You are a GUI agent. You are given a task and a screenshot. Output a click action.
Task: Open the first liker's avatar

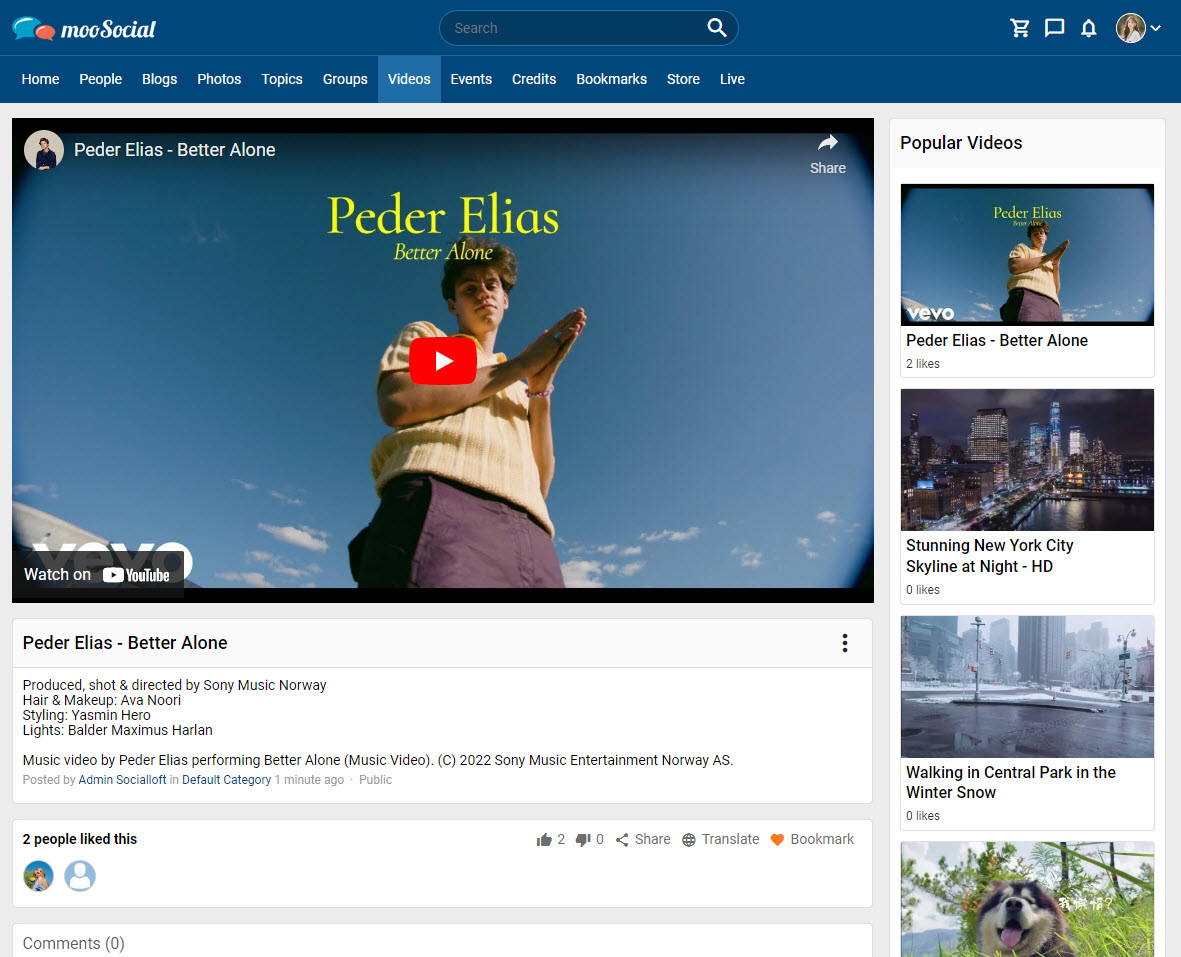pos(38,876)
